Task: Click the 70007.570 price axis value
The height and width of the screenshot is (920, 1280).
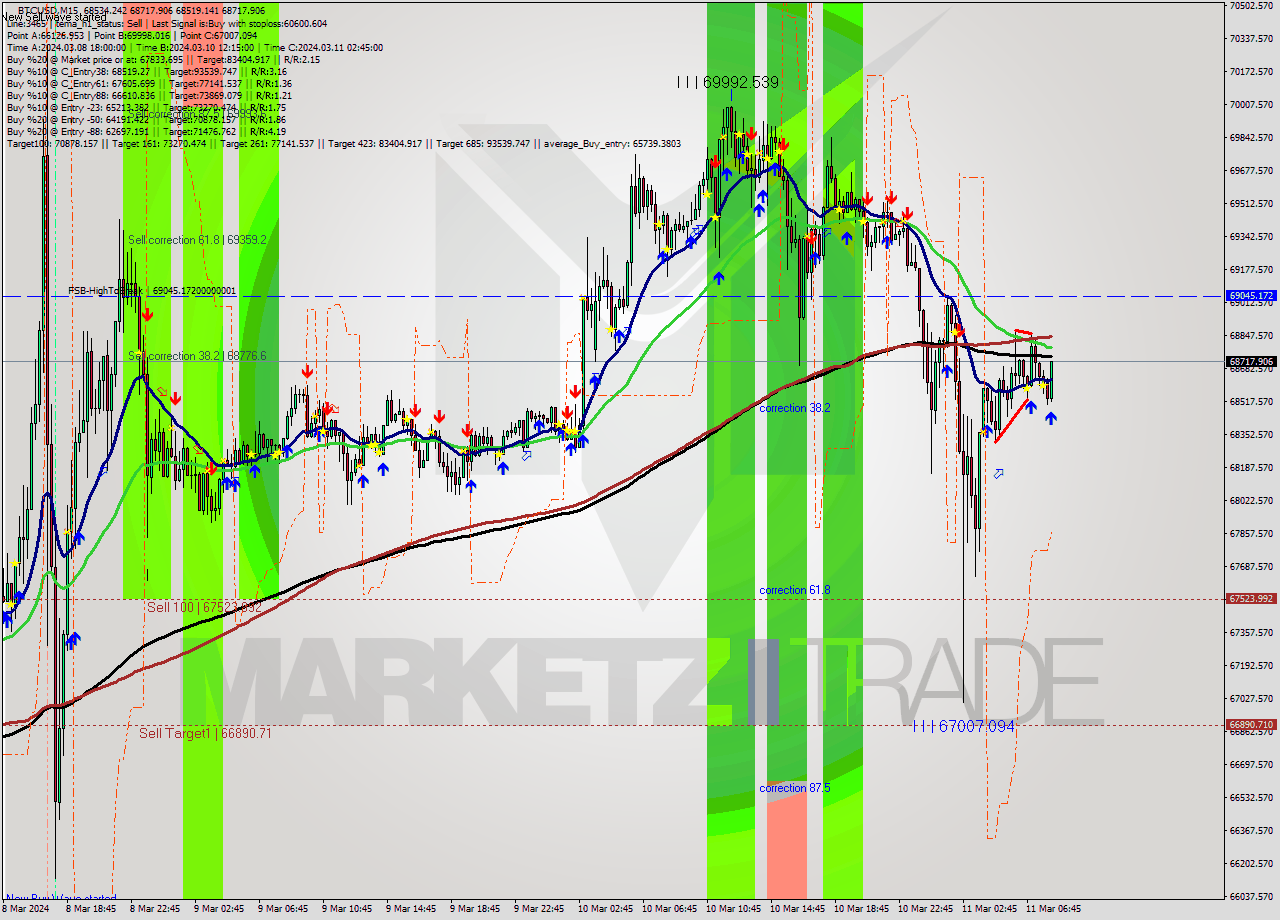Action: point(1251,104)
